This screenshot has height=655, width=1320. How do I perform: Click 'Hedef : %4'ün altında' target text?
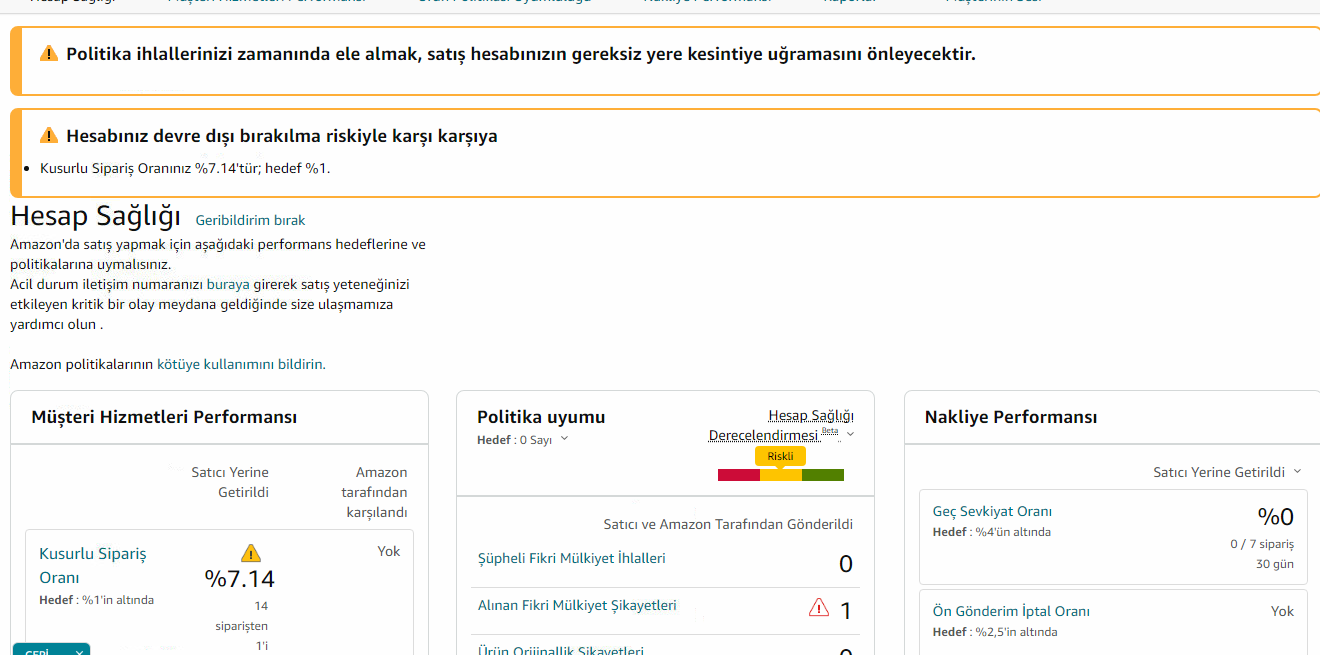pyautogui.click(x=992, y=532)
